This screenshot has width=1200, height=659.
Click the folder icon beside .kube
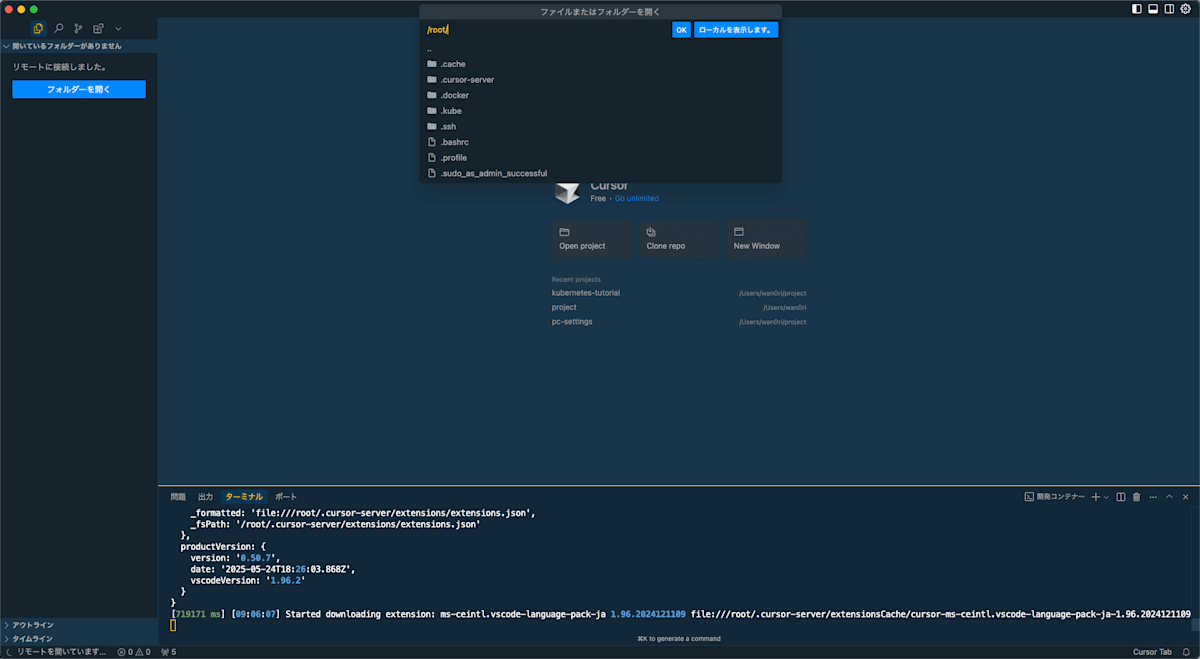coord(432,111)
